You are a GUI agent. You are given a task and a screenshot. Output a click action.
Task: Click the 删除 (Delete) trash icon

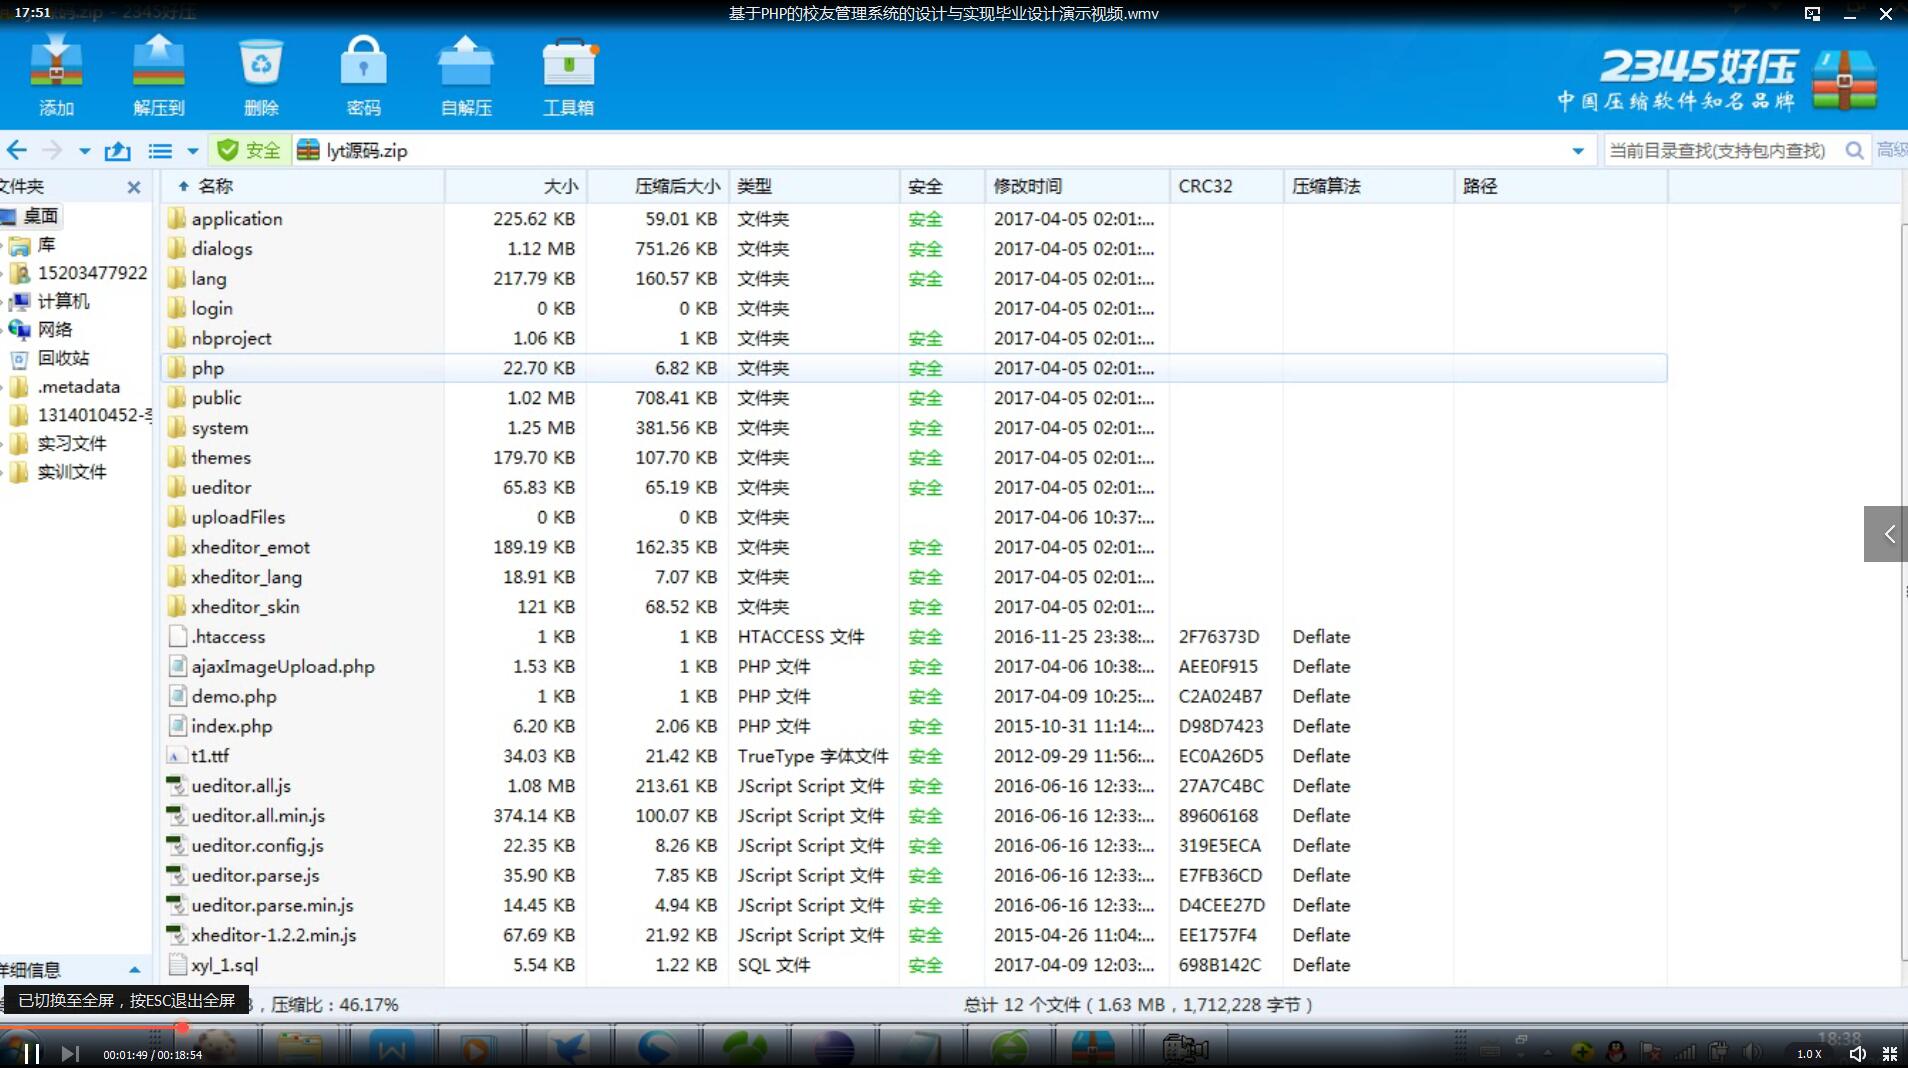(261, 75)
